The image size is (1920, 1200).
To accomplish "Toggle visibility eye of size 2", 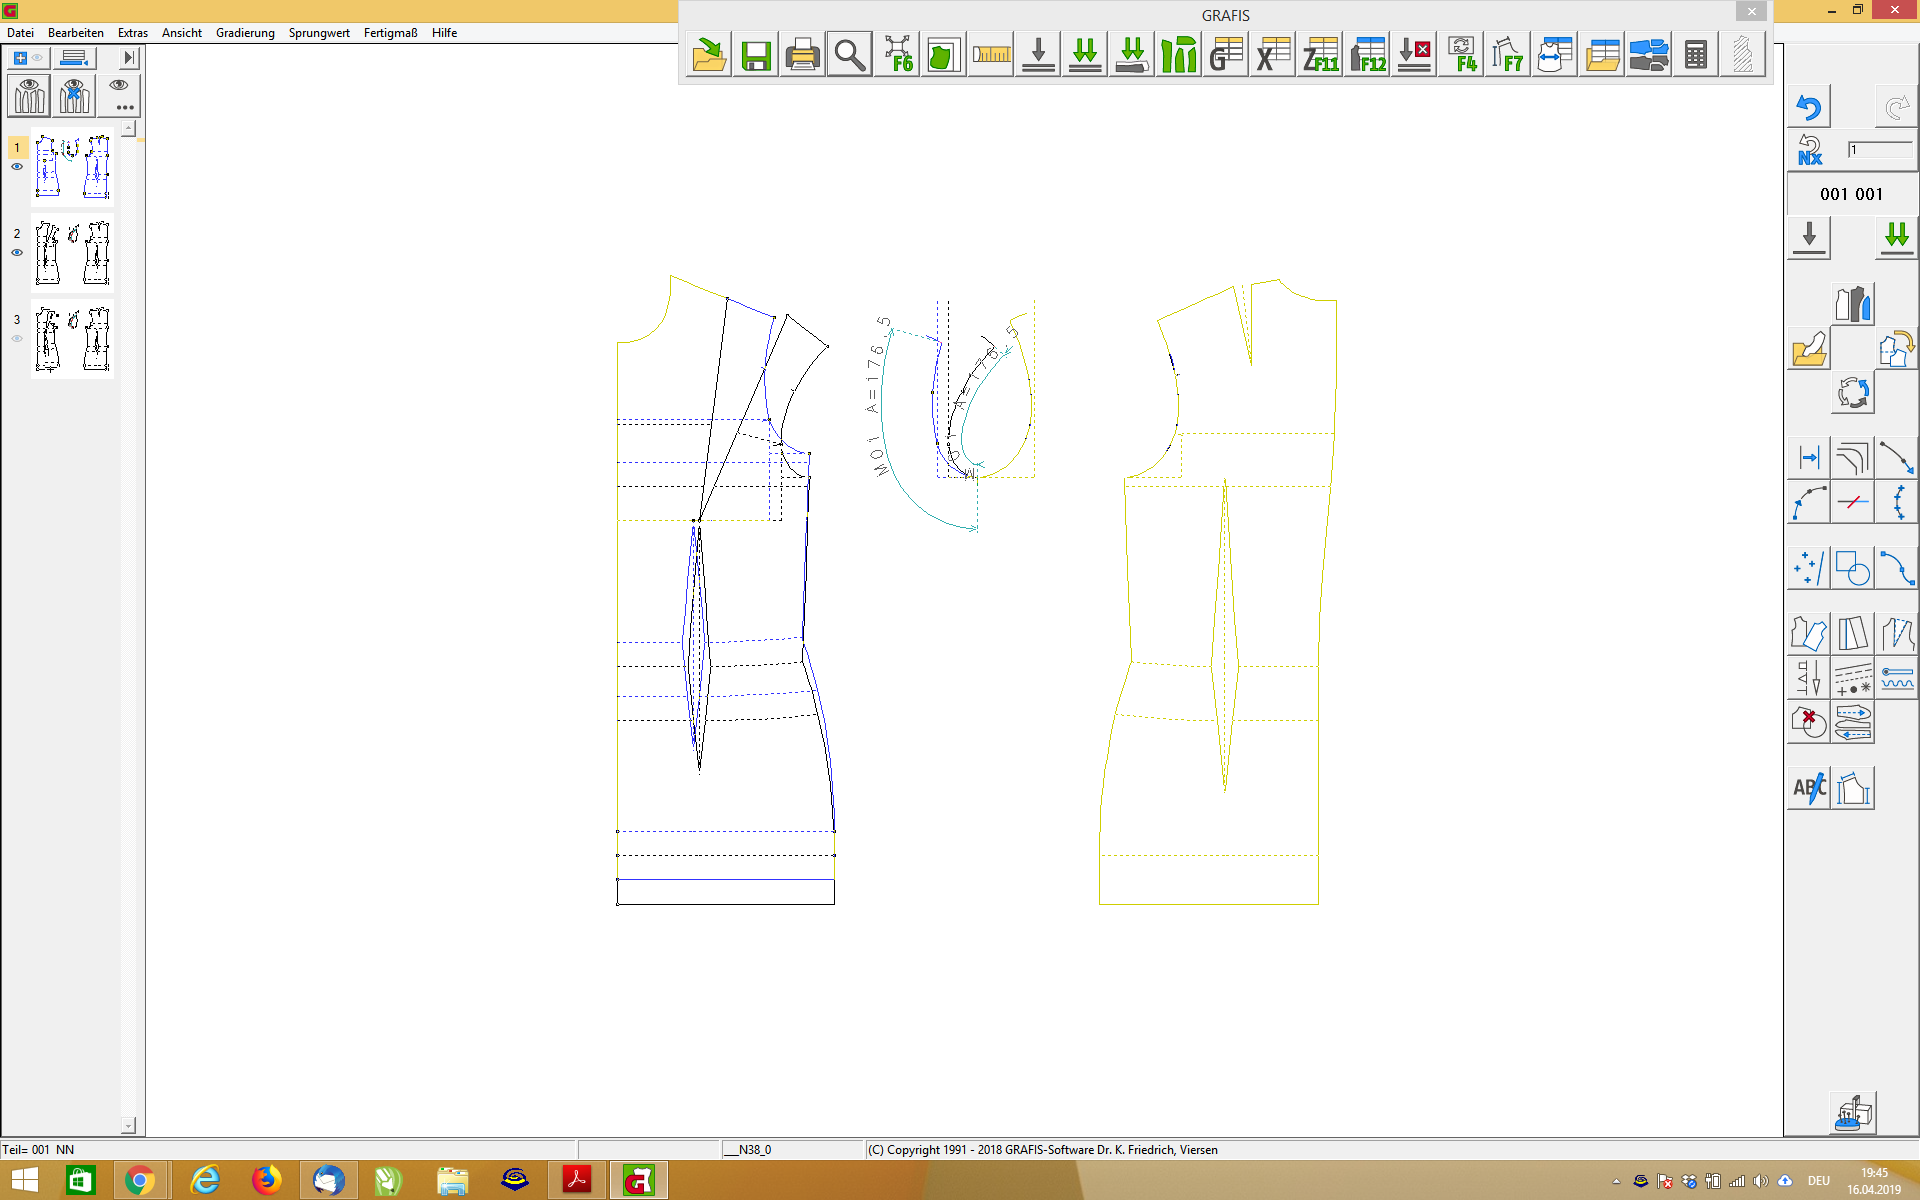I will click(x=17, y=253).
